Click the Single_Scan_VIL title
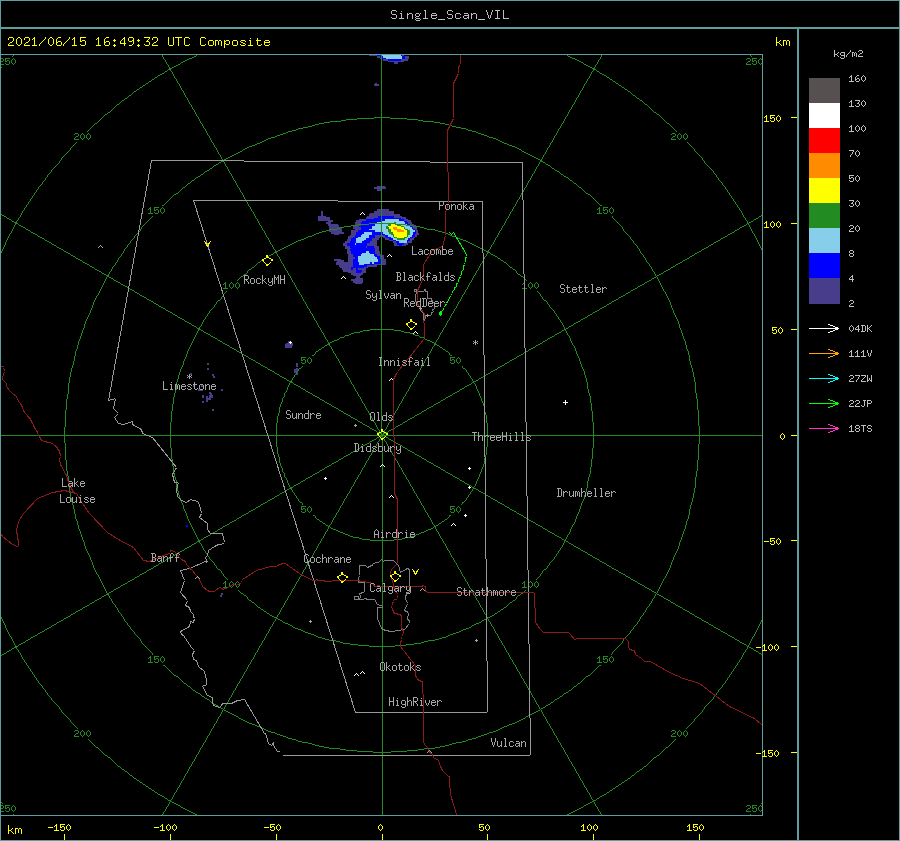Image resolution: width=900 pixels, height=841 pixels. pos(449,15)
